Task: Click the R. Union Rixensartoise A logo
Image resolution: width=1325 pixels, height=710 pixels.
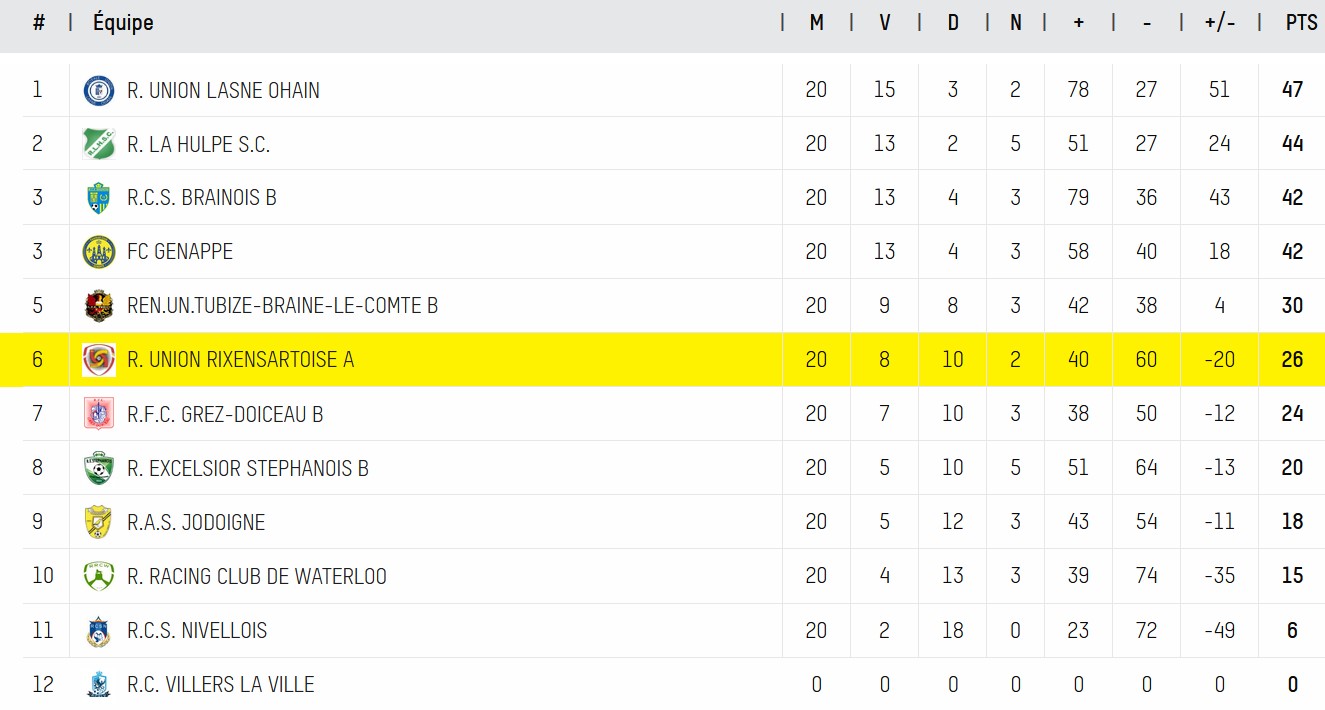Action: pyautogui.click(x=98, y=360)
